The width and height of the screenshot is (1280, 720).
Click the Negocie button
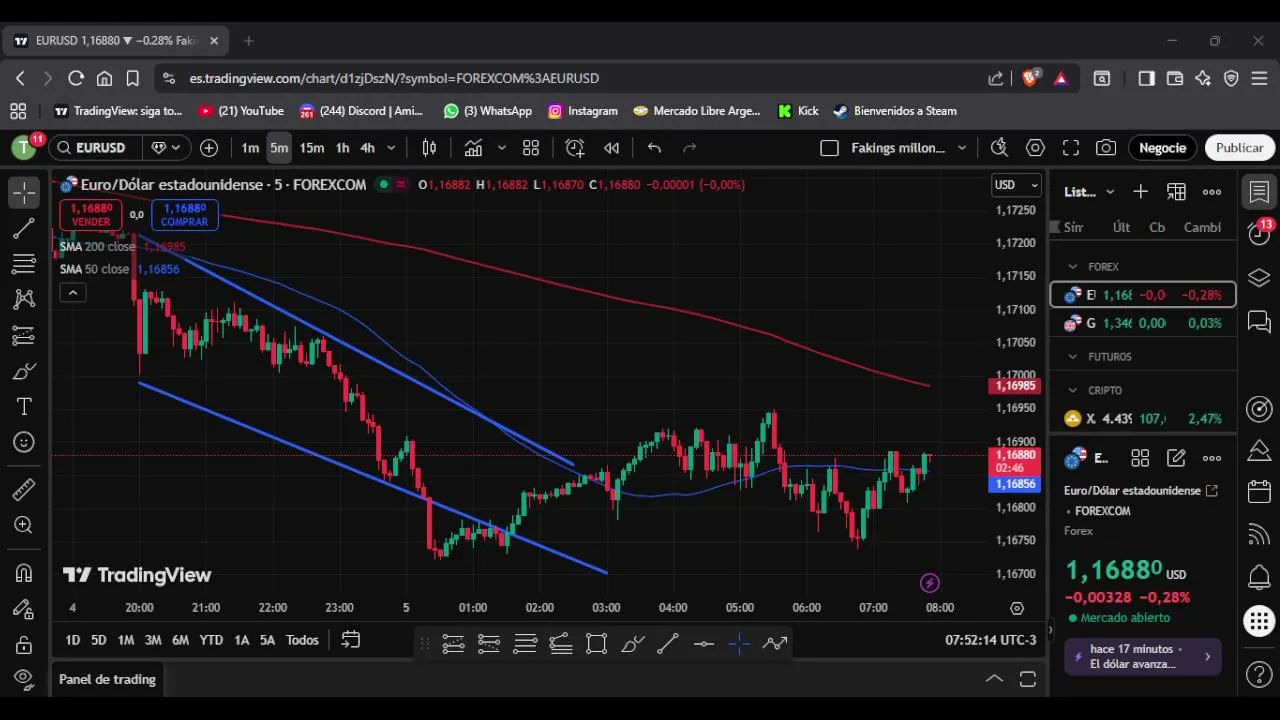tap(1162, 148)
